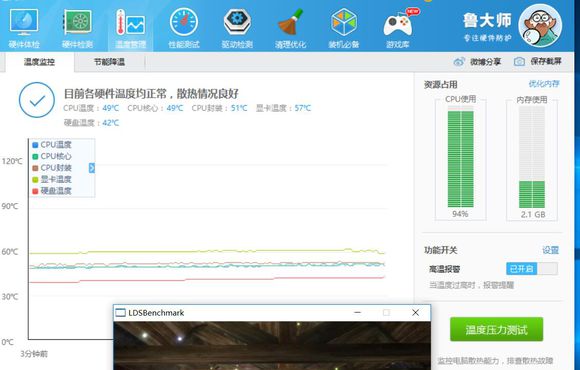Viewport: 580px width, 370px height.
Task: Open 硬件检测 hardware detection
Action: tap(77, 28)
